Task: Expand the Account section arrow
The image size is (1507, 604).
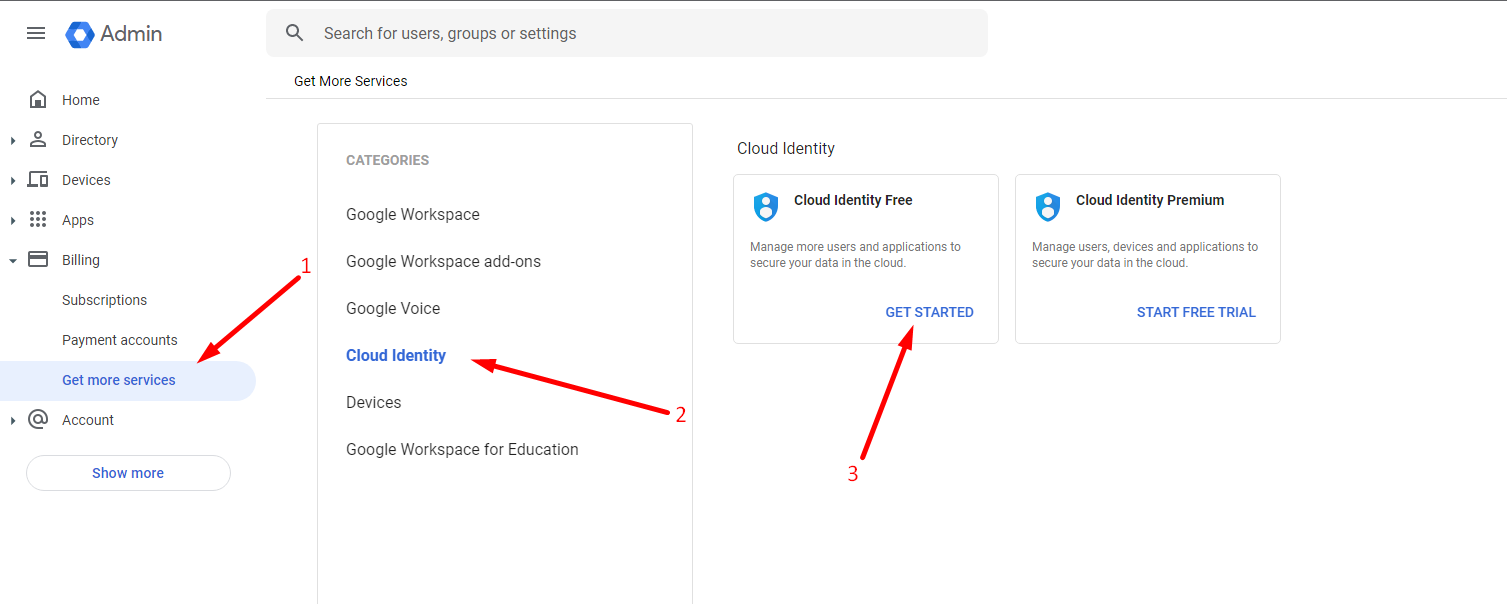Action: (13, 421)
